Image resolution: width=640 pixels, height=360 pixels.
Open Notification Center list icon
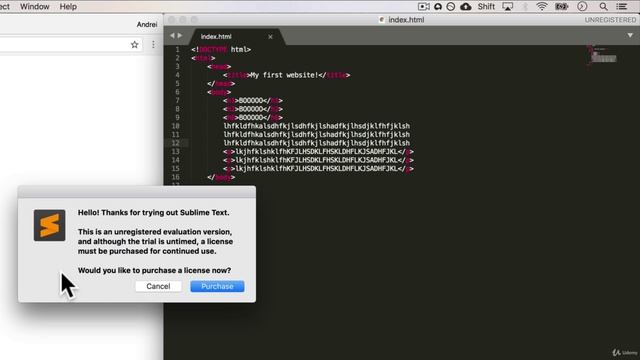coord(622,7)
